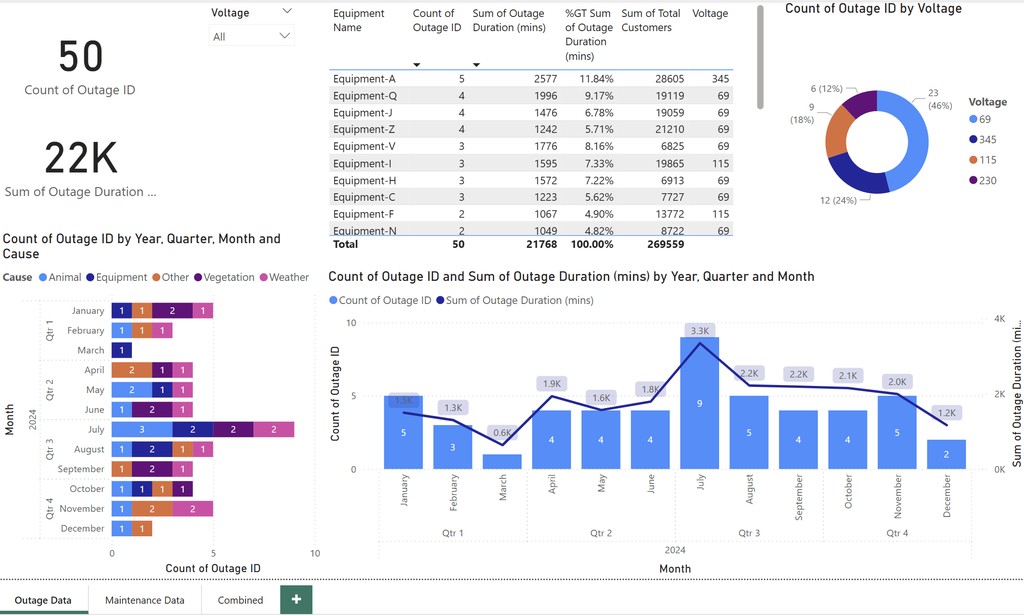Select July Weather segment in stacked bar
Image resolution: width=1024 pixels, height=615 pixels.
(x=274, y=429)
